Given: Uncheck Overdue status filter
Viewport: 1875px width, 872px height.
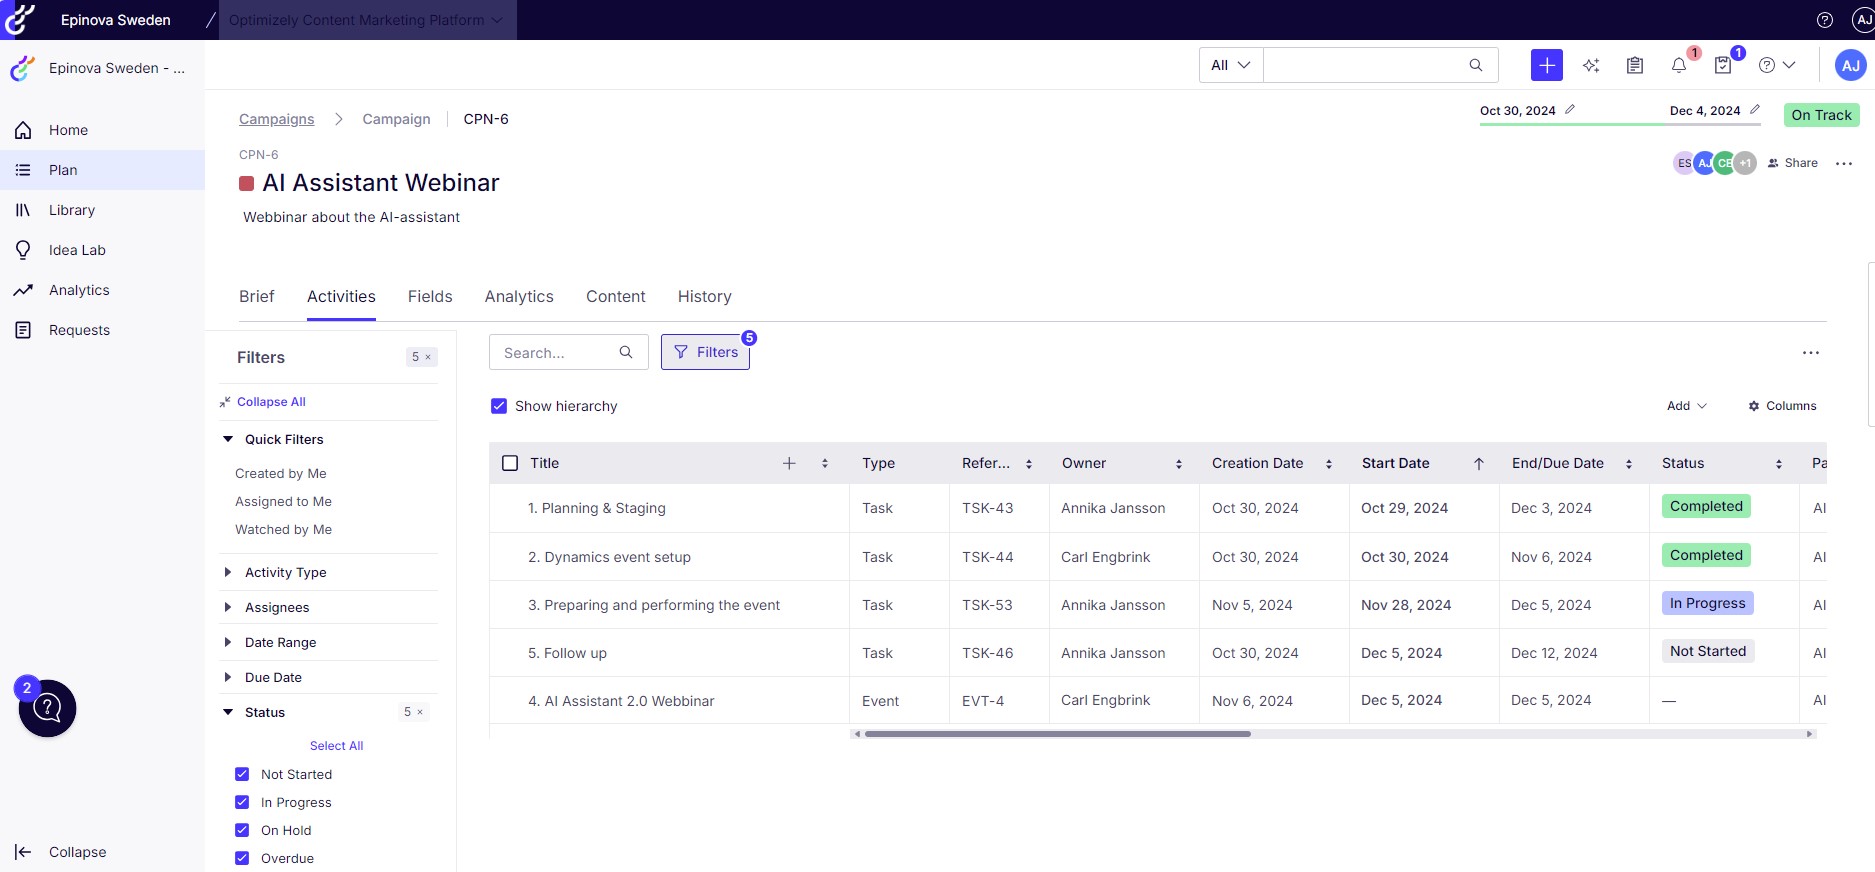Looking at the screenshot, I should pyautogui.click(x=242, y=858).
